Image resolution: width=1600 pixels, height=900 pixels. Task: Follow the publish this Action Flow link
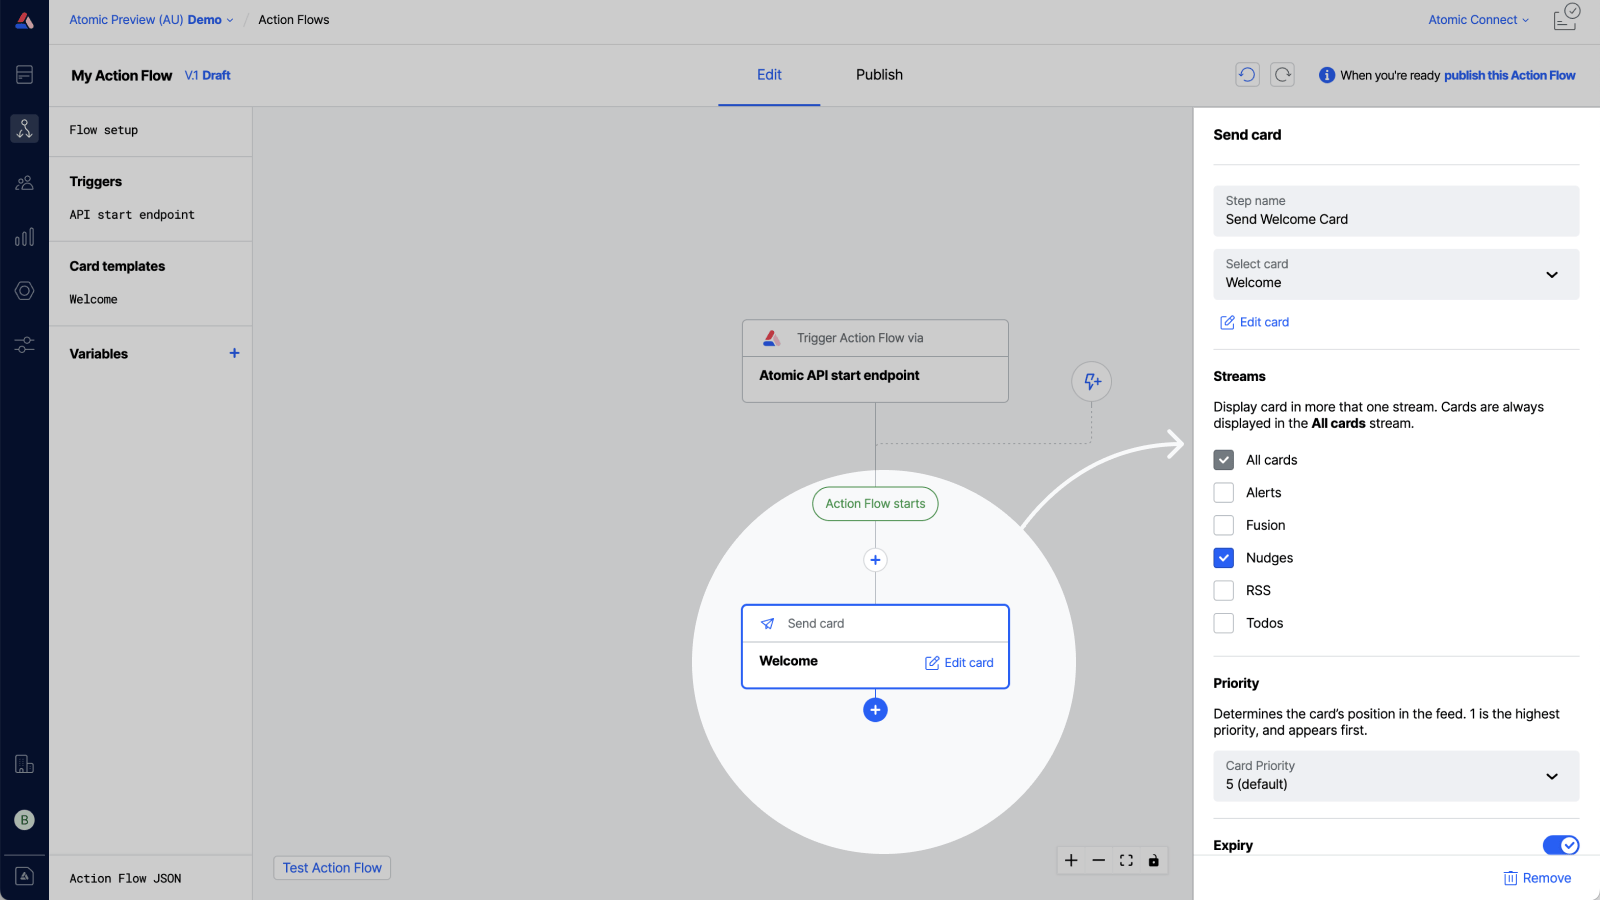pyautogui.click(x=1509, y=75)
